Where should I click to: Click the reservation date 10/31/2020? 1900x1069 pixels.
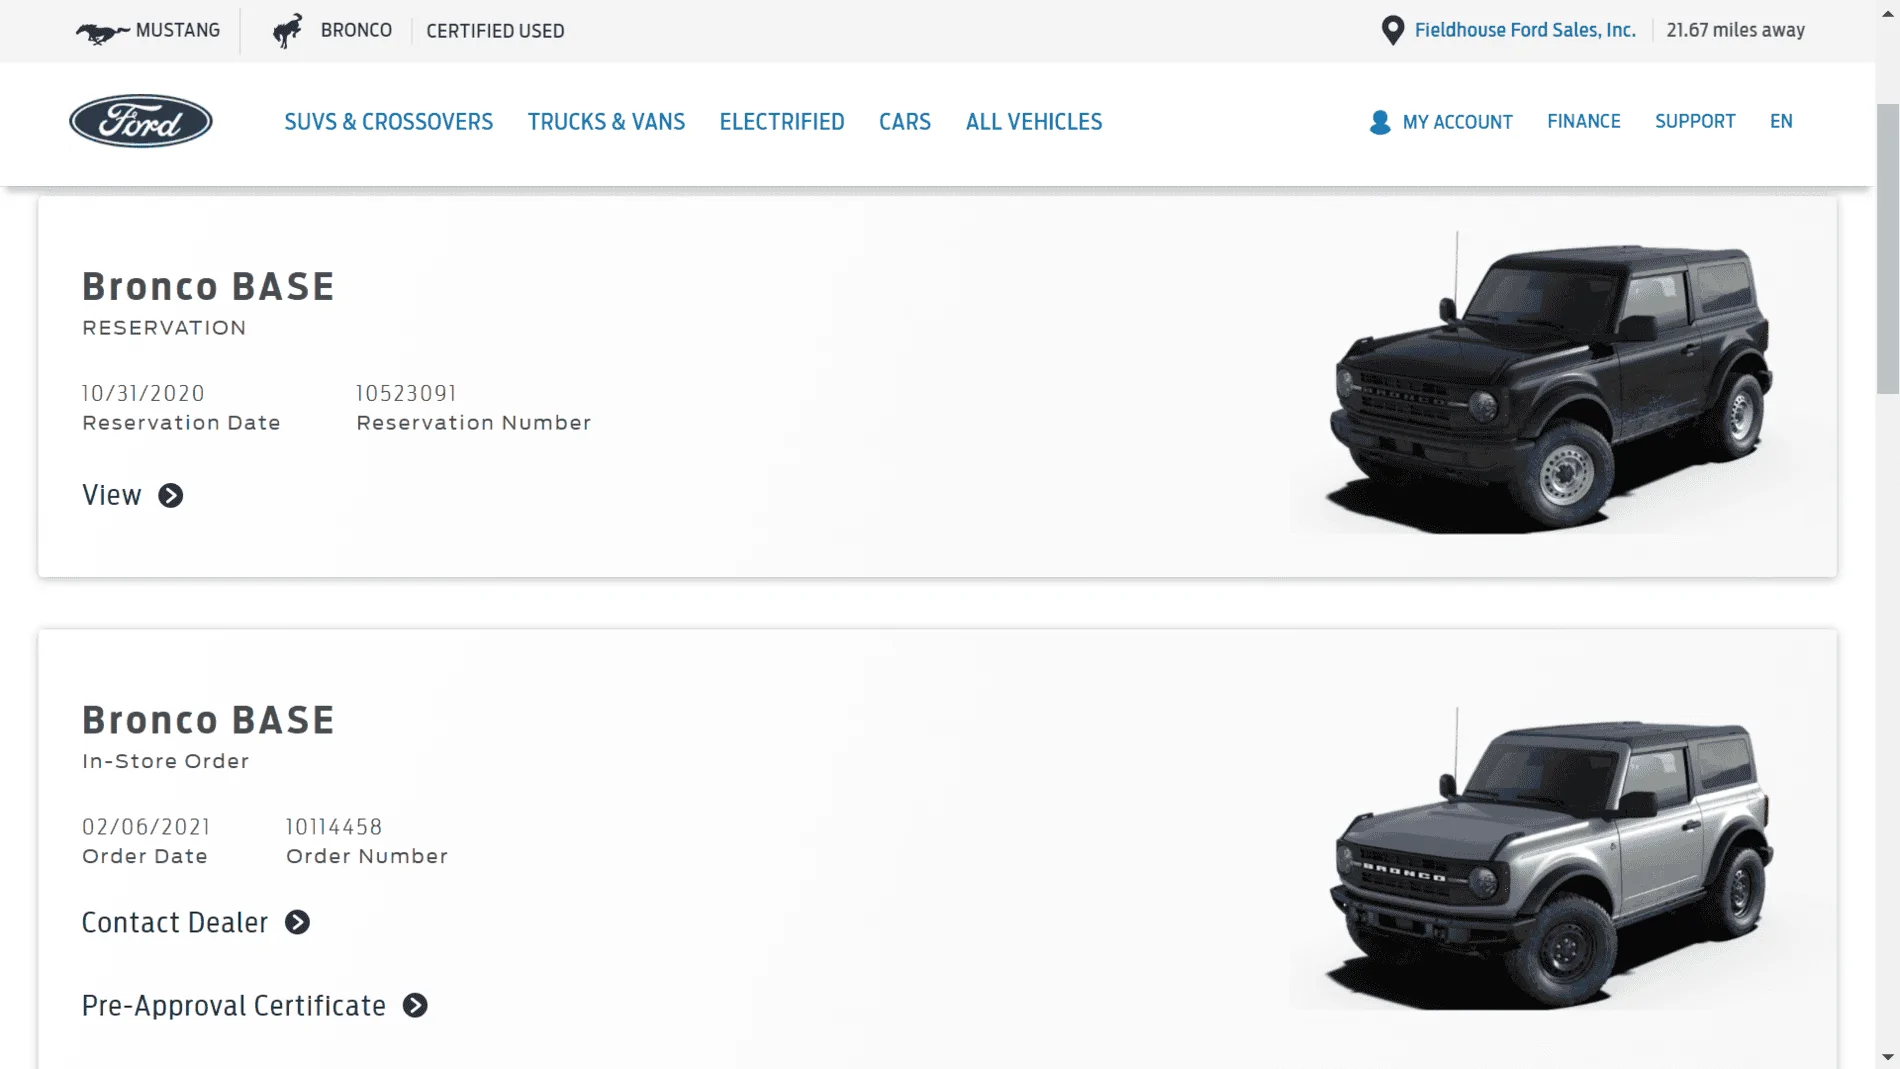(x=143, y=393)
